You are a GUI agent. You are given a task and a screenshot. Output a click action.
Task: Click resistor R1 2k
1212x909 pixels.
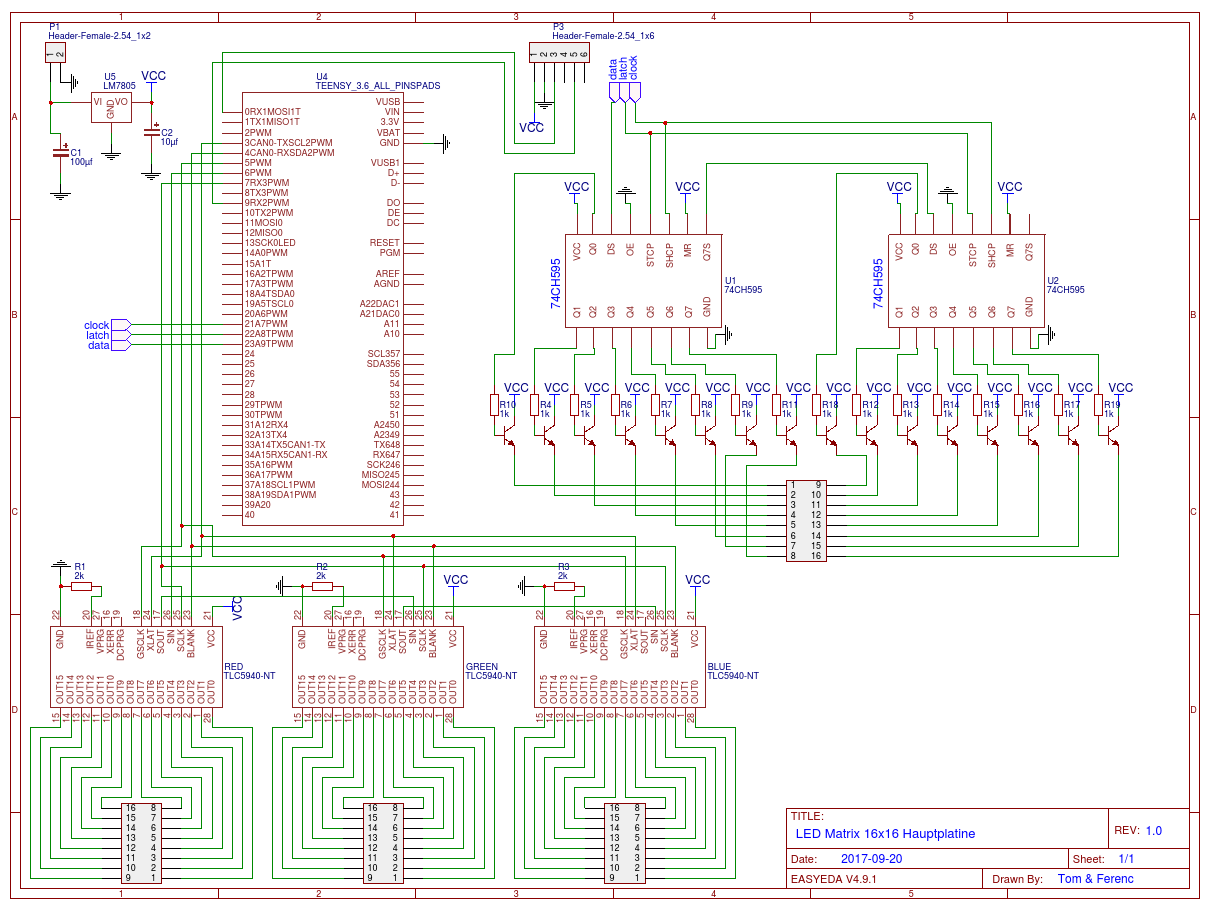pos(81,587)
